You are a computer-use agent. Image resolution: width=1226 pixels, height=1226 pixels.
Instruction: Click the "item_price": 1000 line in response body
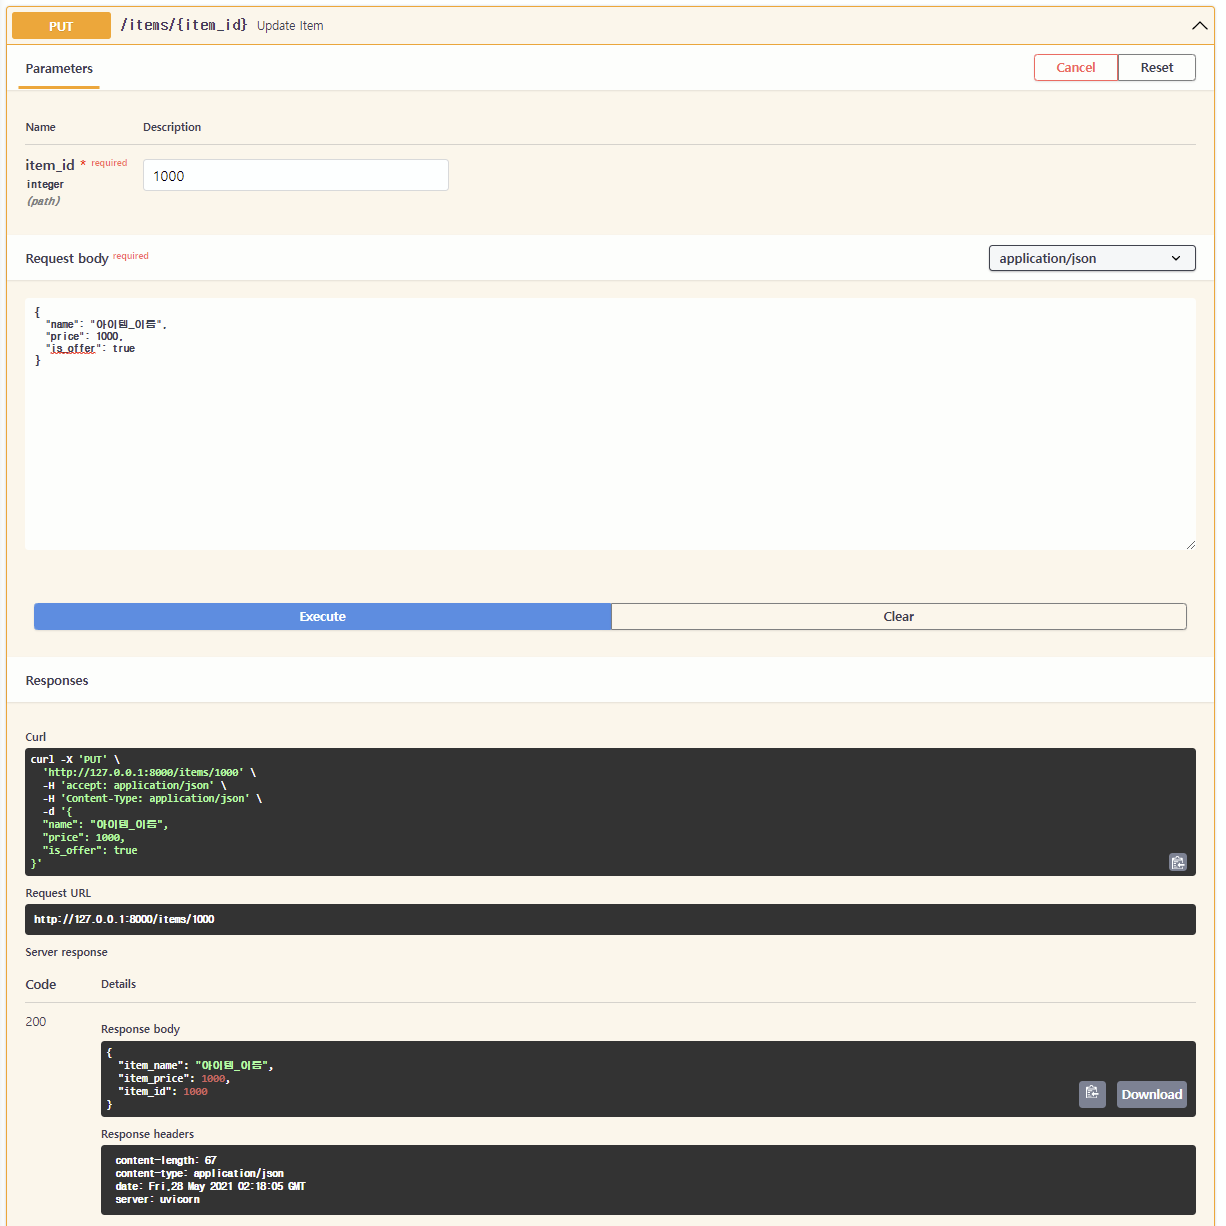point(174,1078)
